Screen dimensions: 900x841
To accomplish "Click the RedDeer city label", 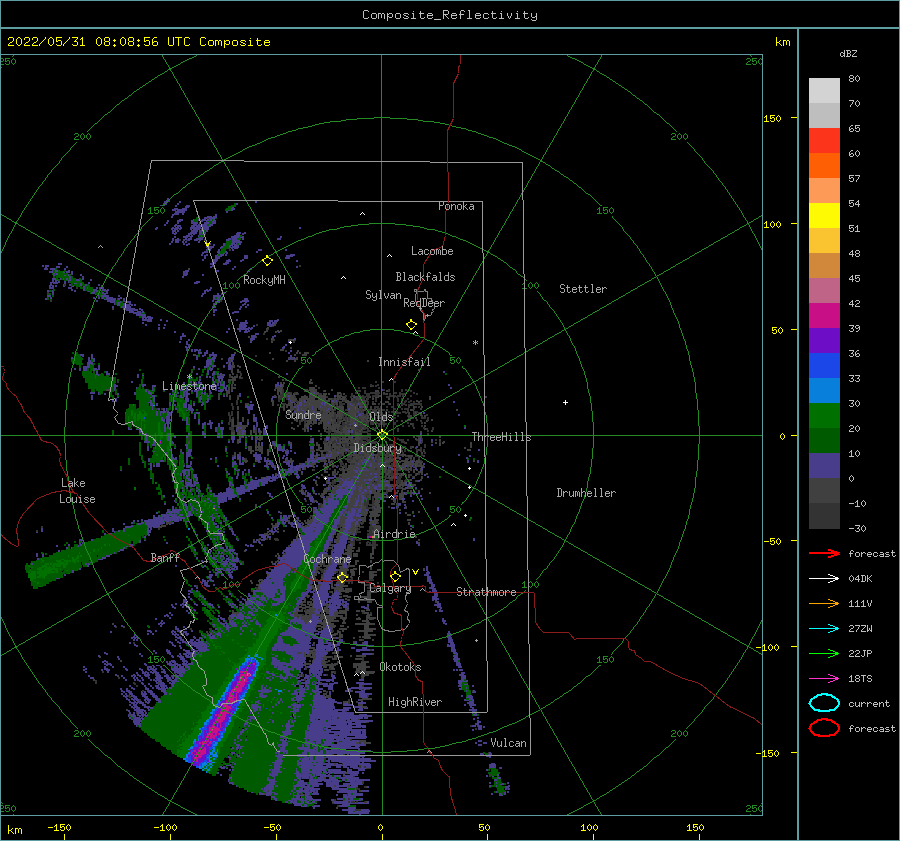I will point(424,303).
